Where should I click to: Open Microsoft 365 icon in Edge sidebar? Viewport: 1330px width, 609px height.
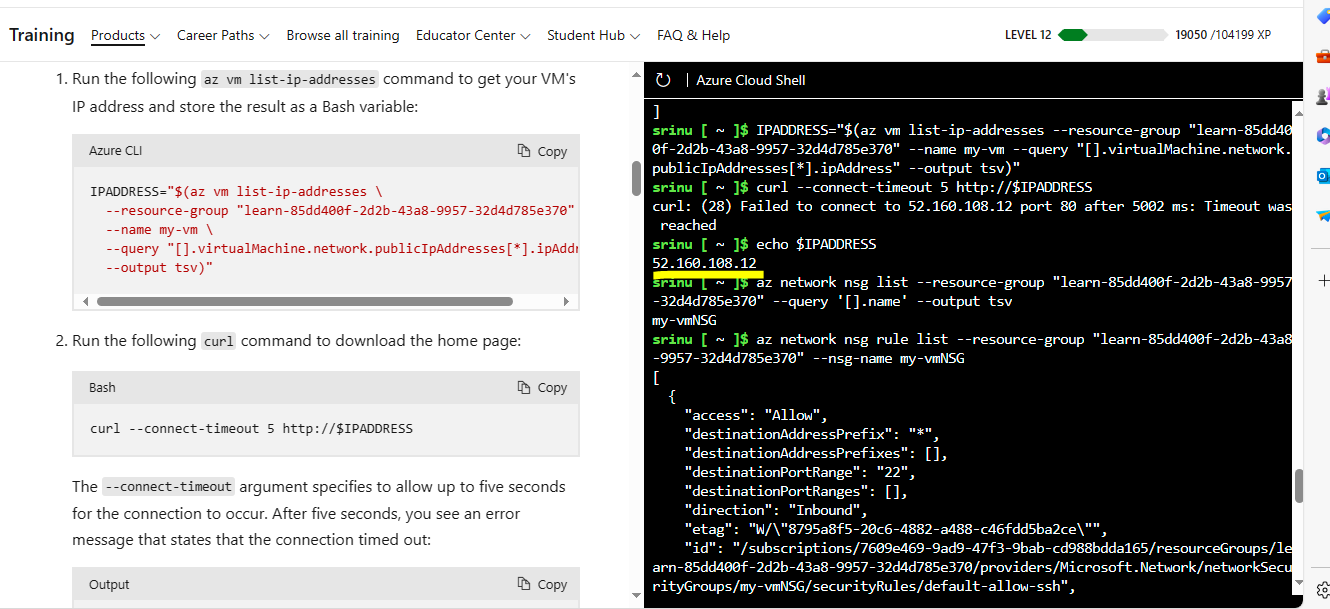pyautogui.click(x=1322, y=135)
